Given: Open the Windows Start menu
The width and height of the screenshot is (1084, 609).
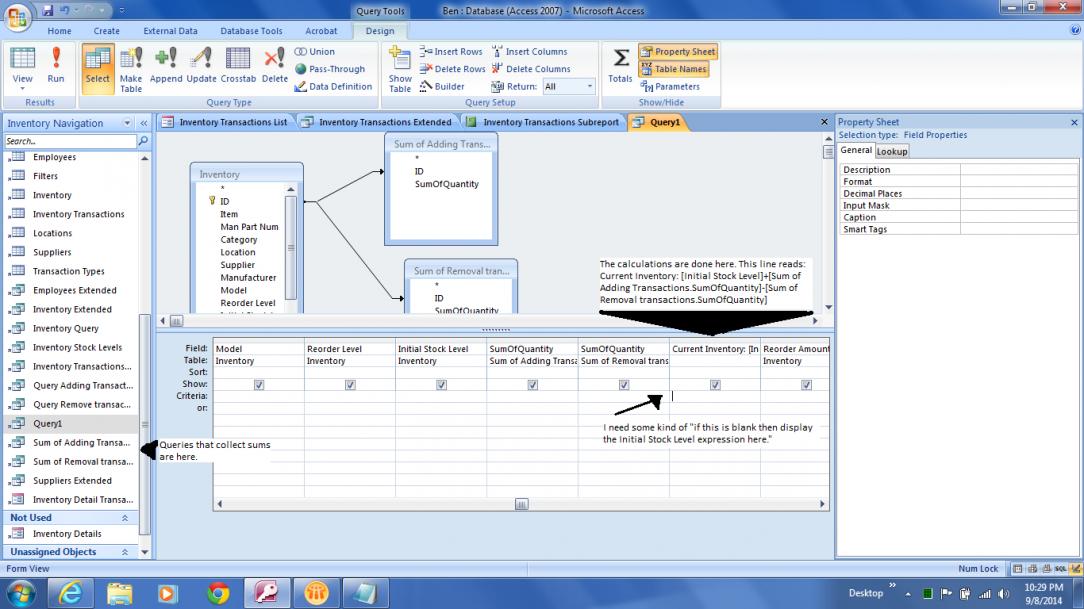Looking at the screenshot, I should pyautogui.click(x=21, y=593).
